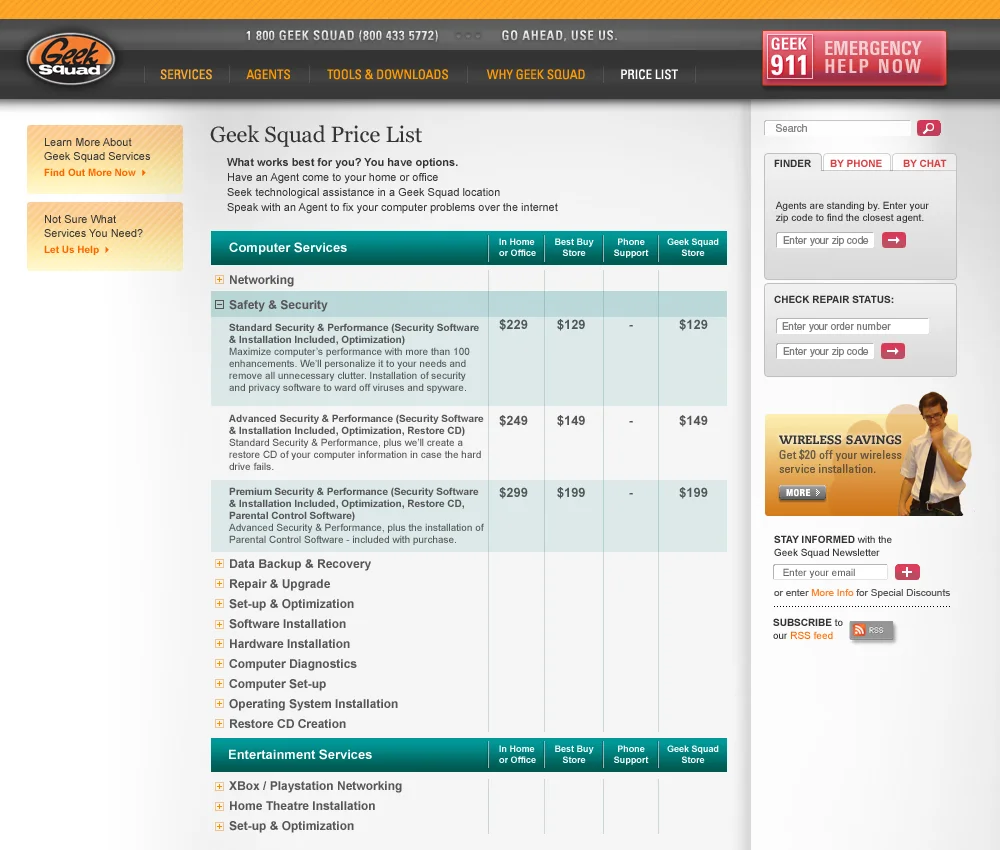The height and width of the screenshot is (850, 1000).
Task: Click Let Us Help link
Action: click(77, 250)
